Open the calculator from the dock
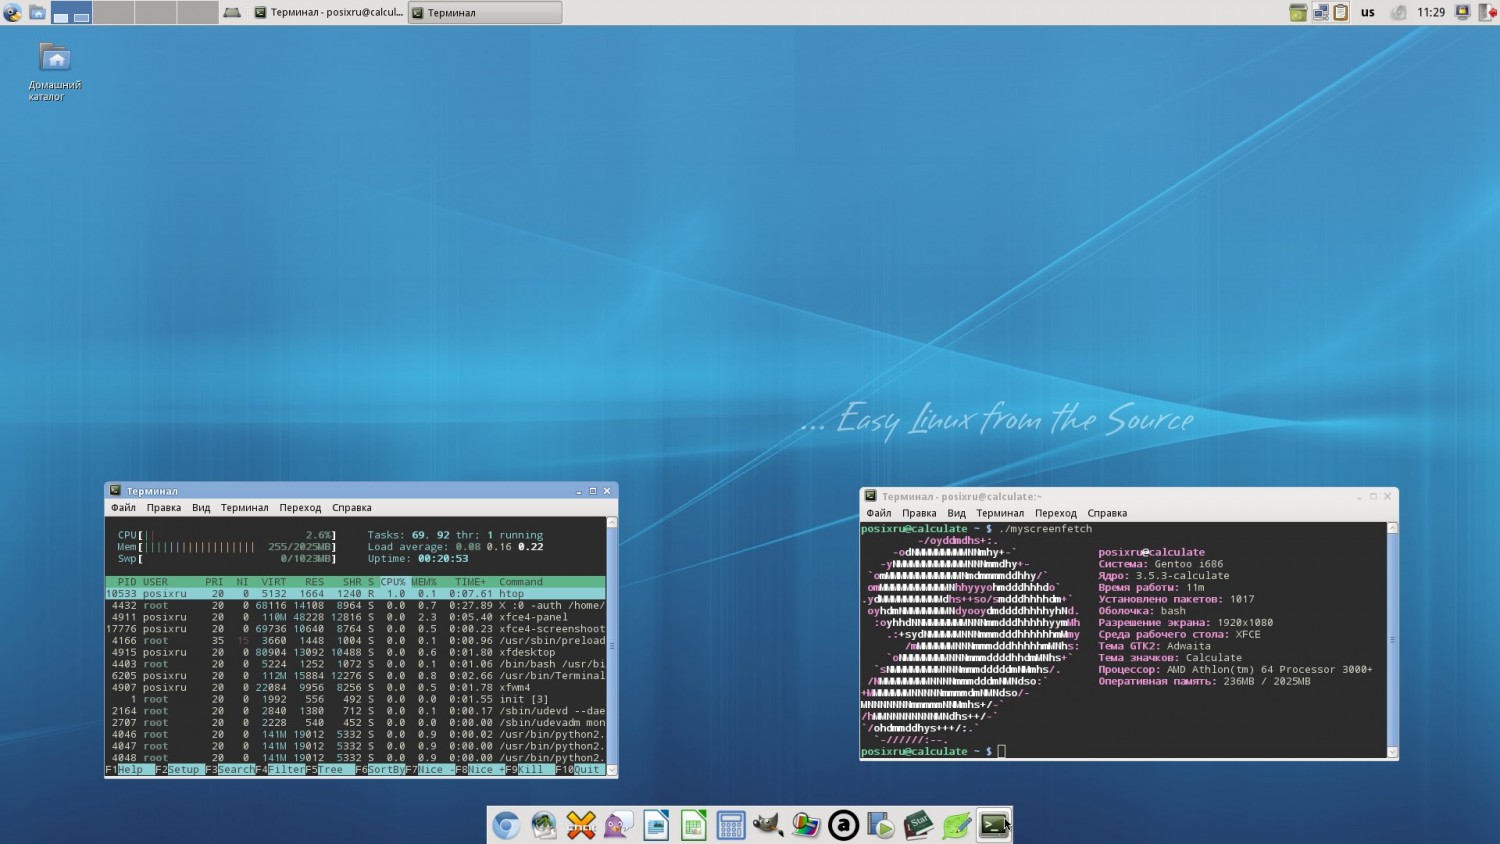The height and width of the screenshot is (844, 1500). click(x=731, y=825)
